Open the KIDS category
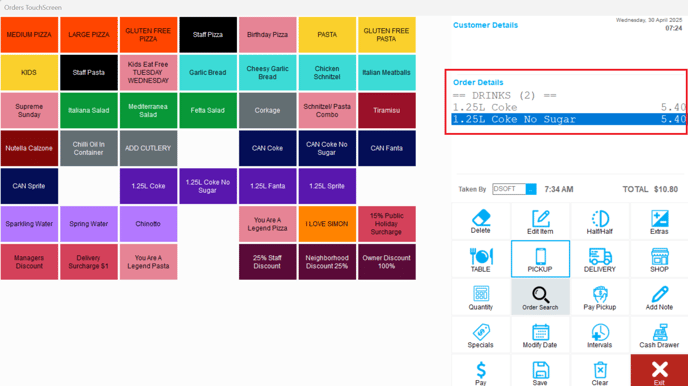 [29, 72]
